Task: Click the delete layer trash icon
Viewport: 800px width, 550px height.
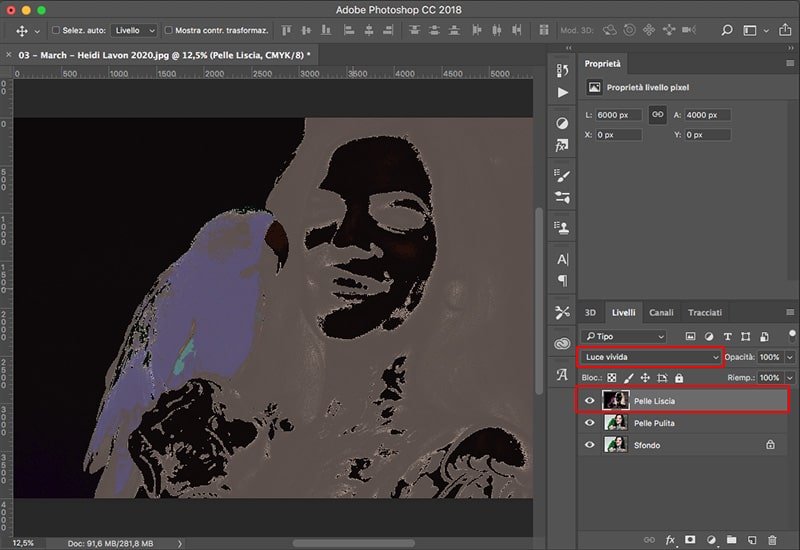Action: point(772,540)
